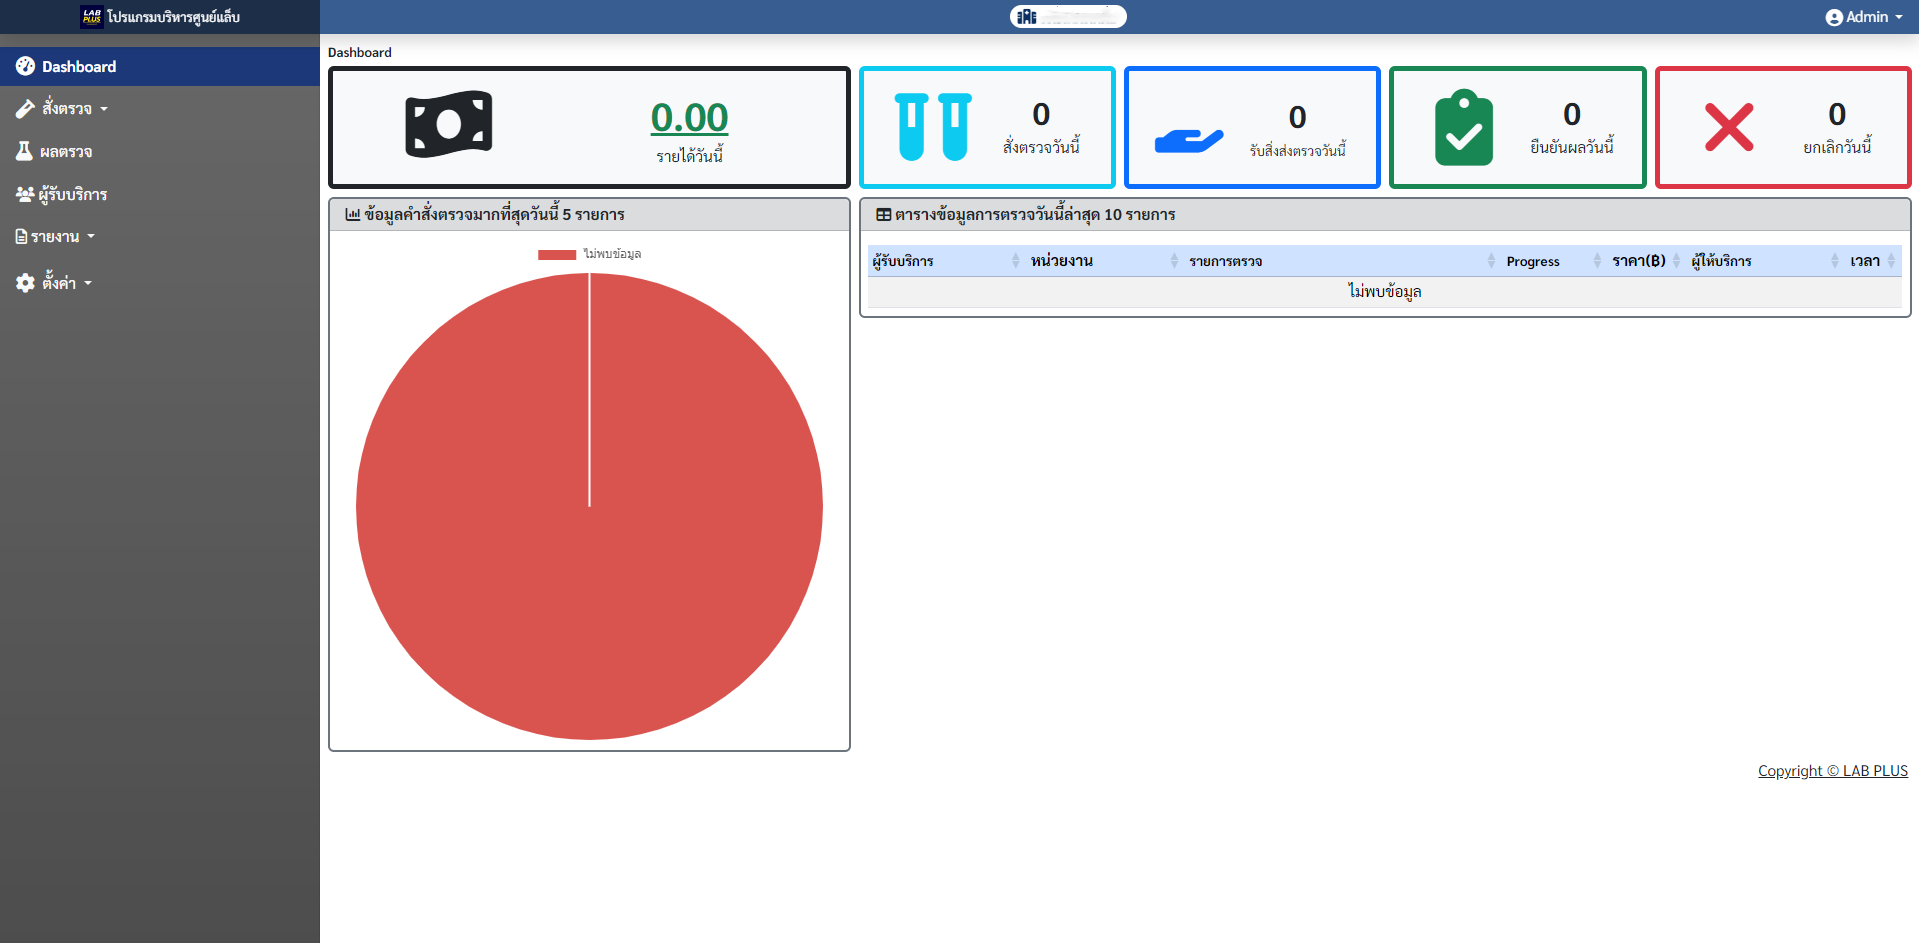The width and height of the screenshot is (1919, 943).
Task: Open the ตั้งค่า settings menu
Action: 58,283
